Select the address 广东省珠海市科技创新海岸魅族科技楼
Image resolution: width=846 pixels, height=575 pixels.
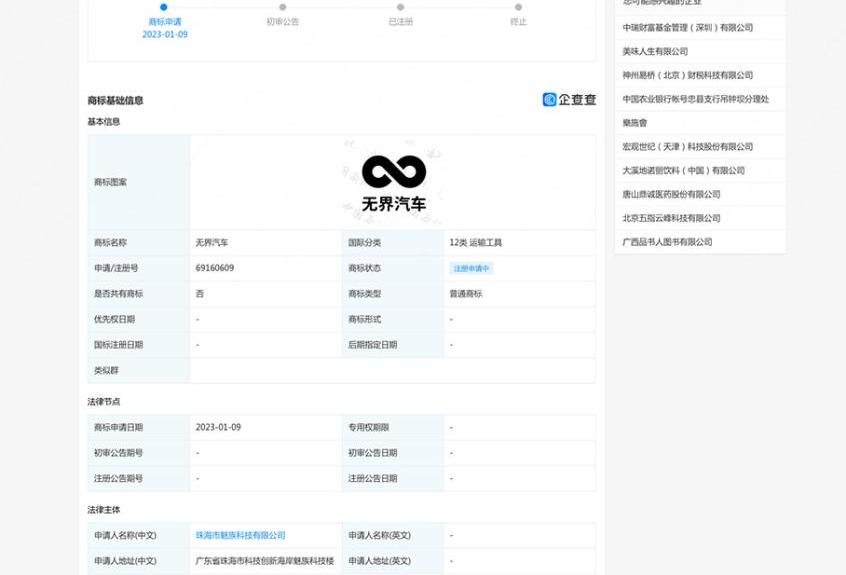[x=265, y=561]
